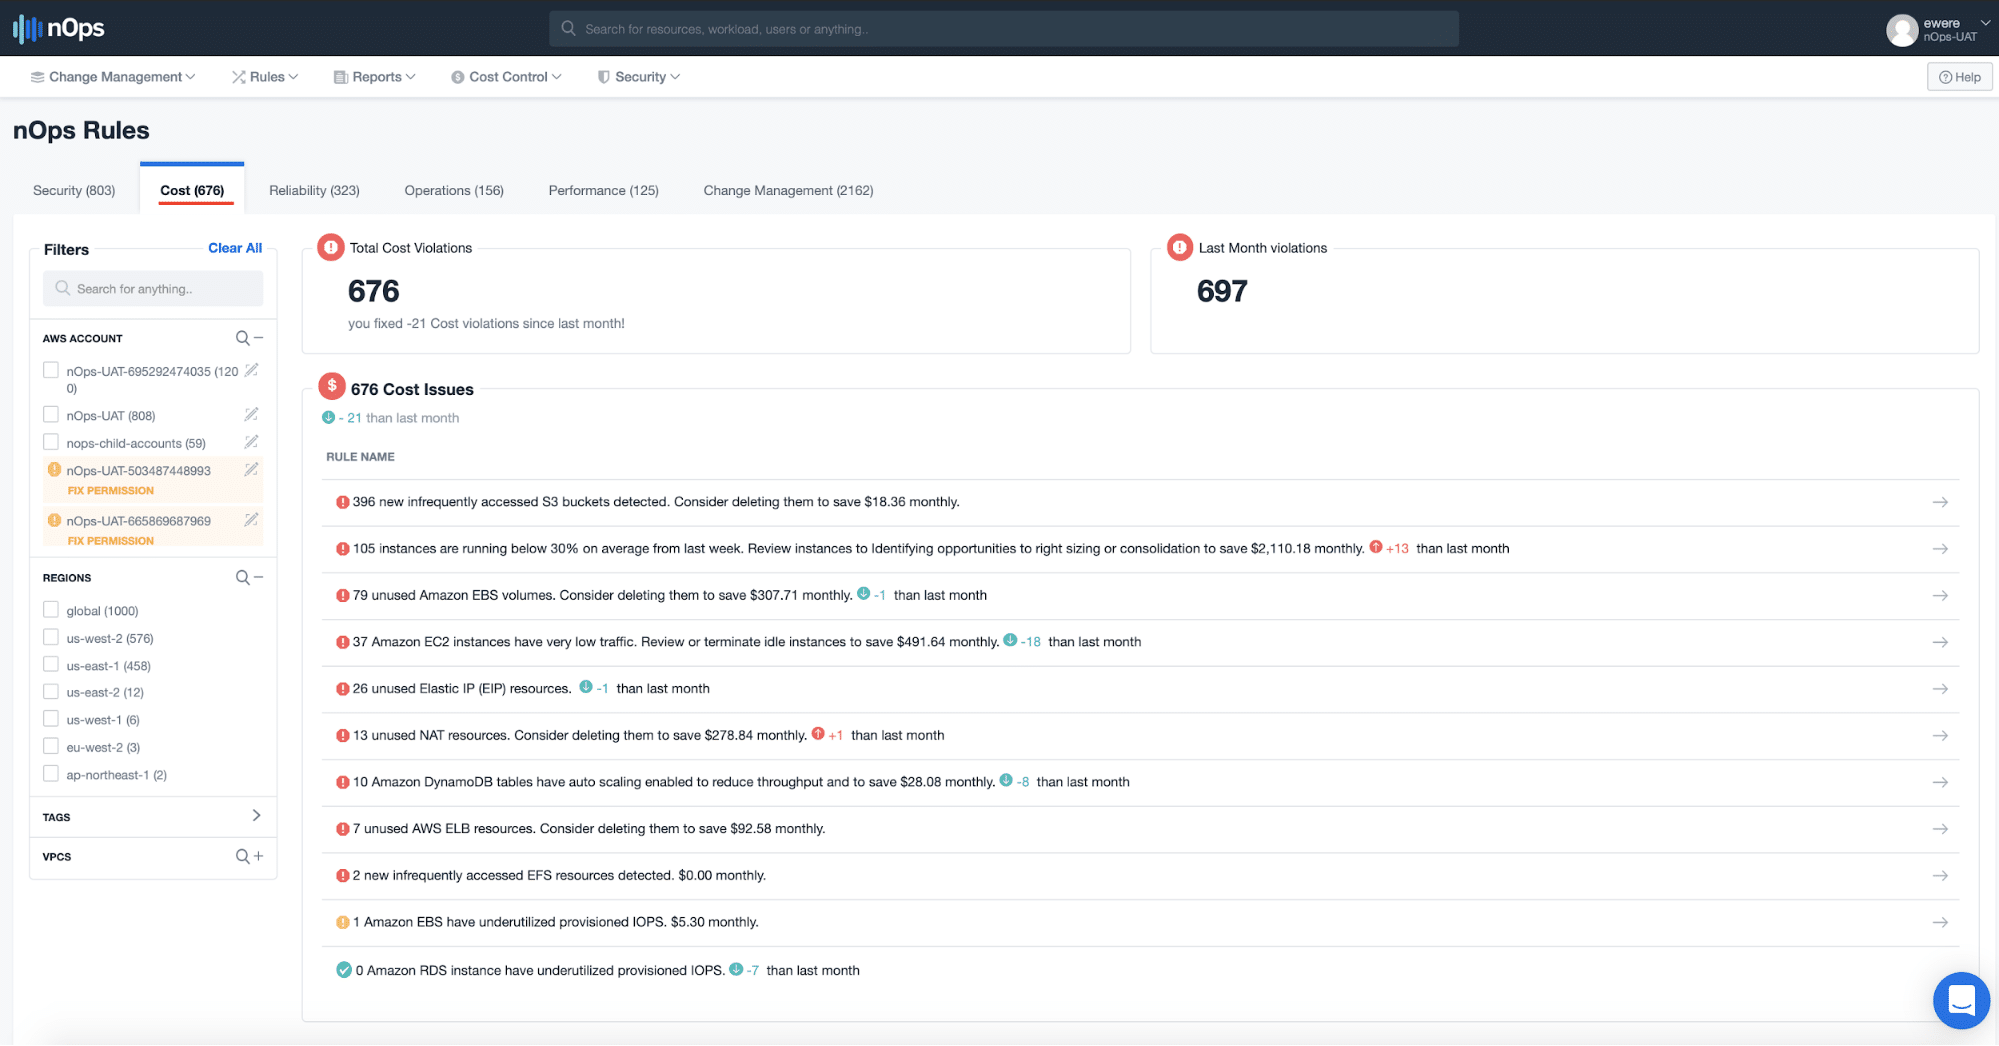Image resolution: width=1999 pixels, height=1046 pixels.
Task: Open the EFS resources rule arrow
Action: (1940, 875)
